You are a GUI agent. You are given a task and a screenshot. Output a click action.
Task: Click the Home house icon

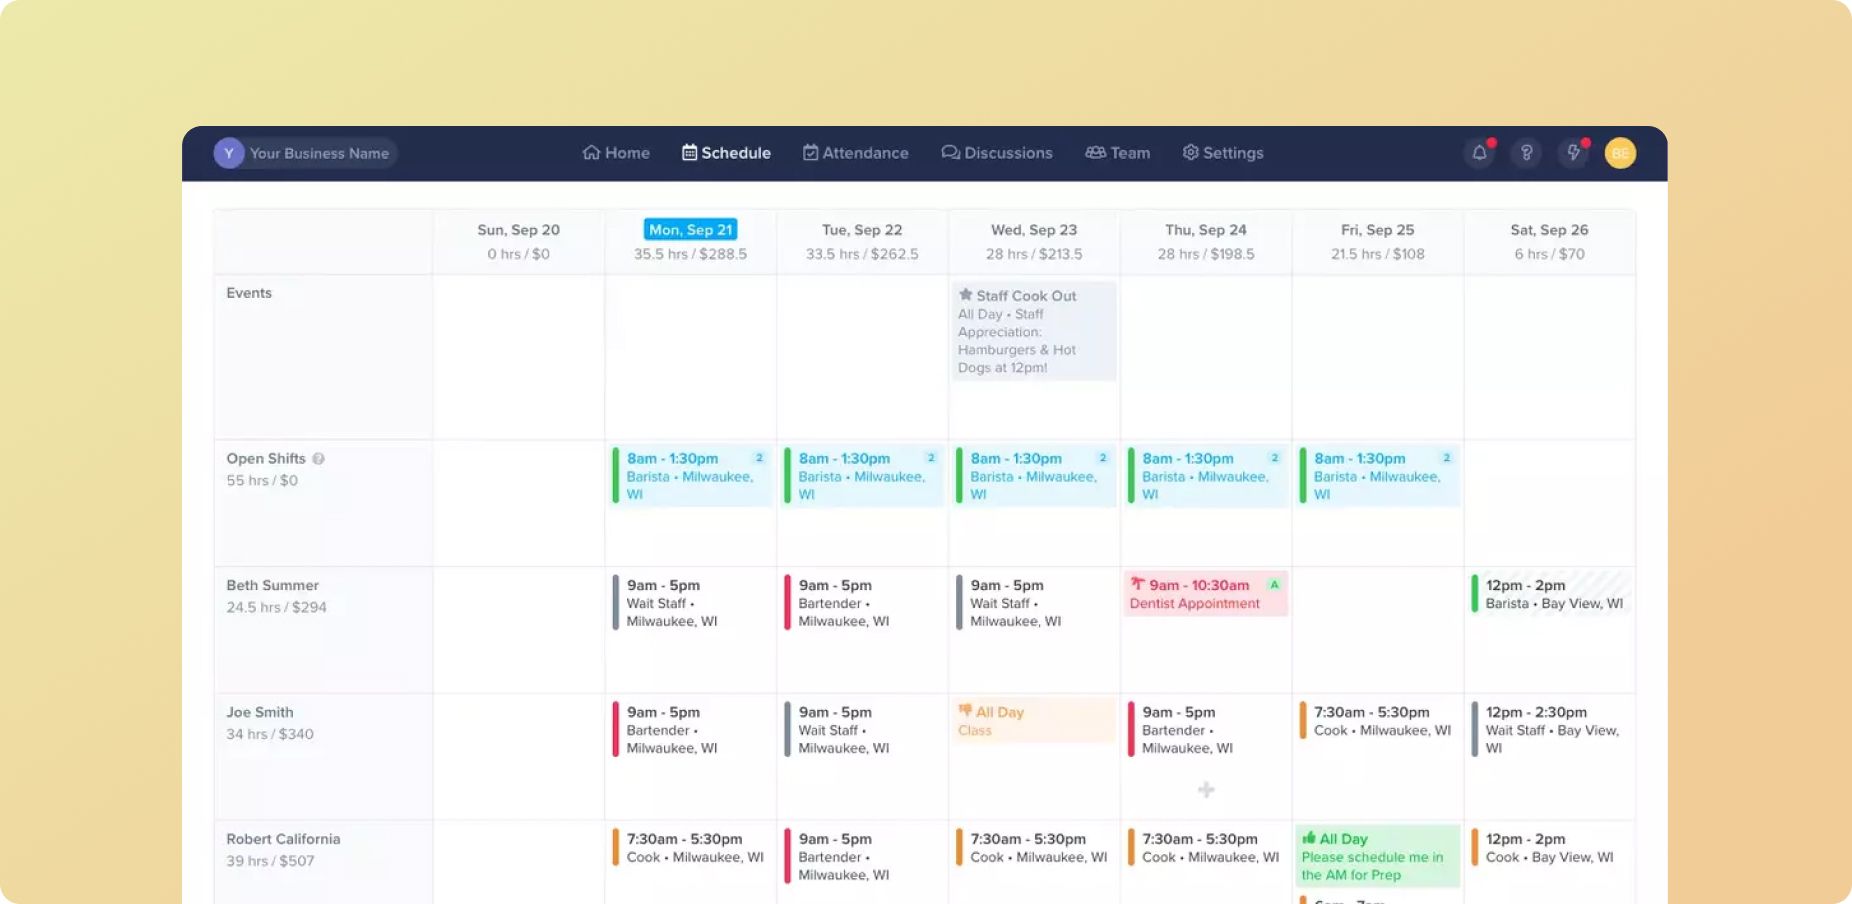591,153
